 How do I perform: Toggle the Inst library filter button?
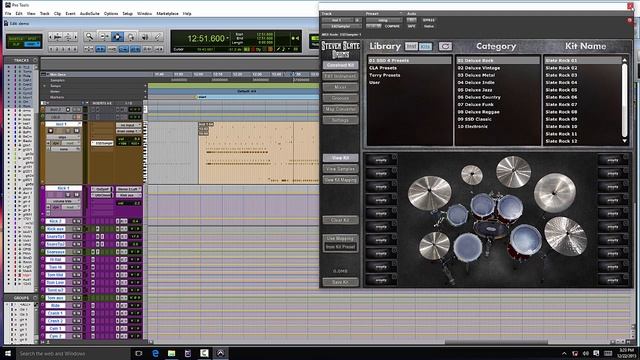pyautogui.click(x=411, y=46)
